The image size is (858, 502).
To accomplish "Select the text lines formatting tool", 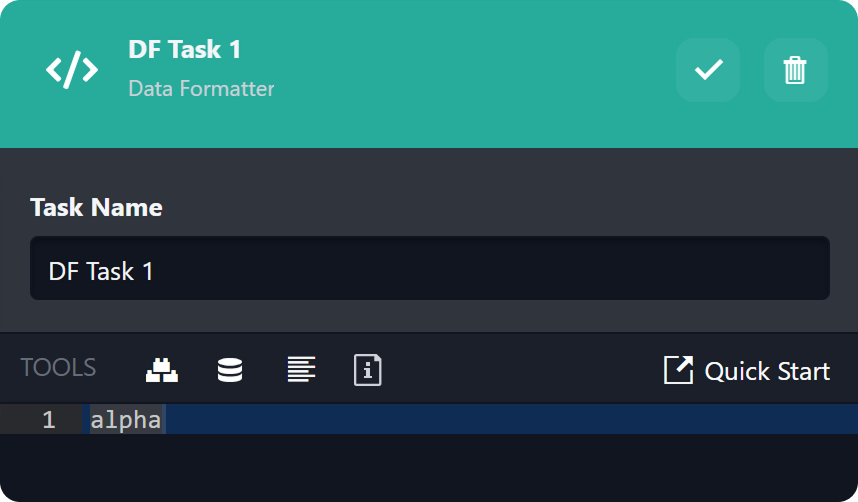I will [x=301, y=370].
